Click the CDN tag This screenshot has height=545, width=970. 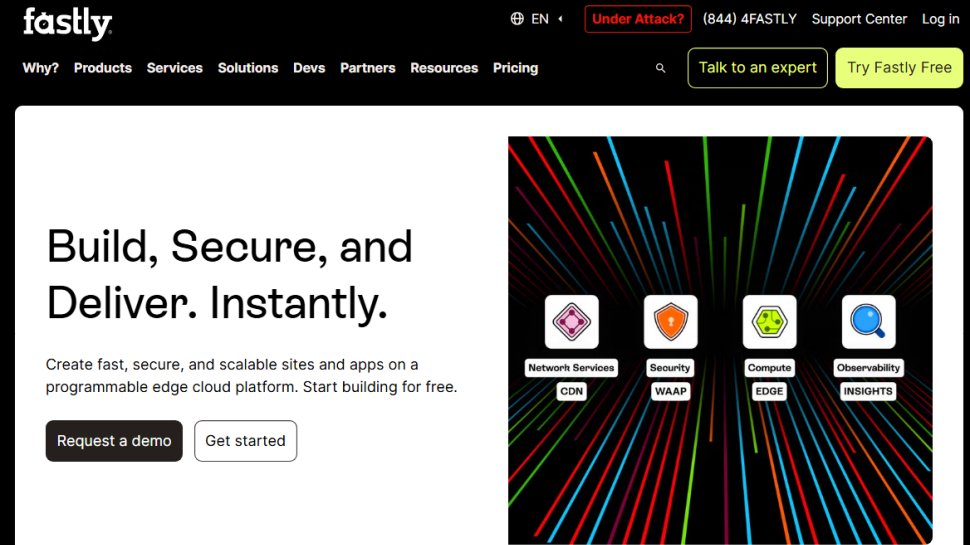coord(572,391)
